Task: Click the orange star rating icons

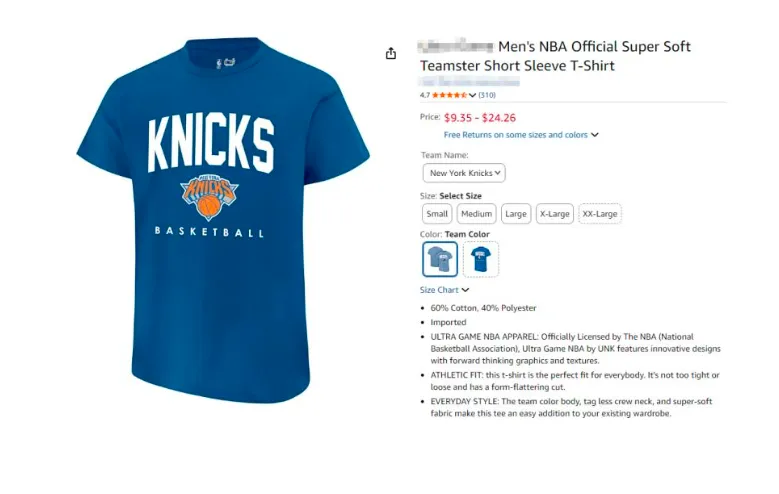Action: coord(449,95)
